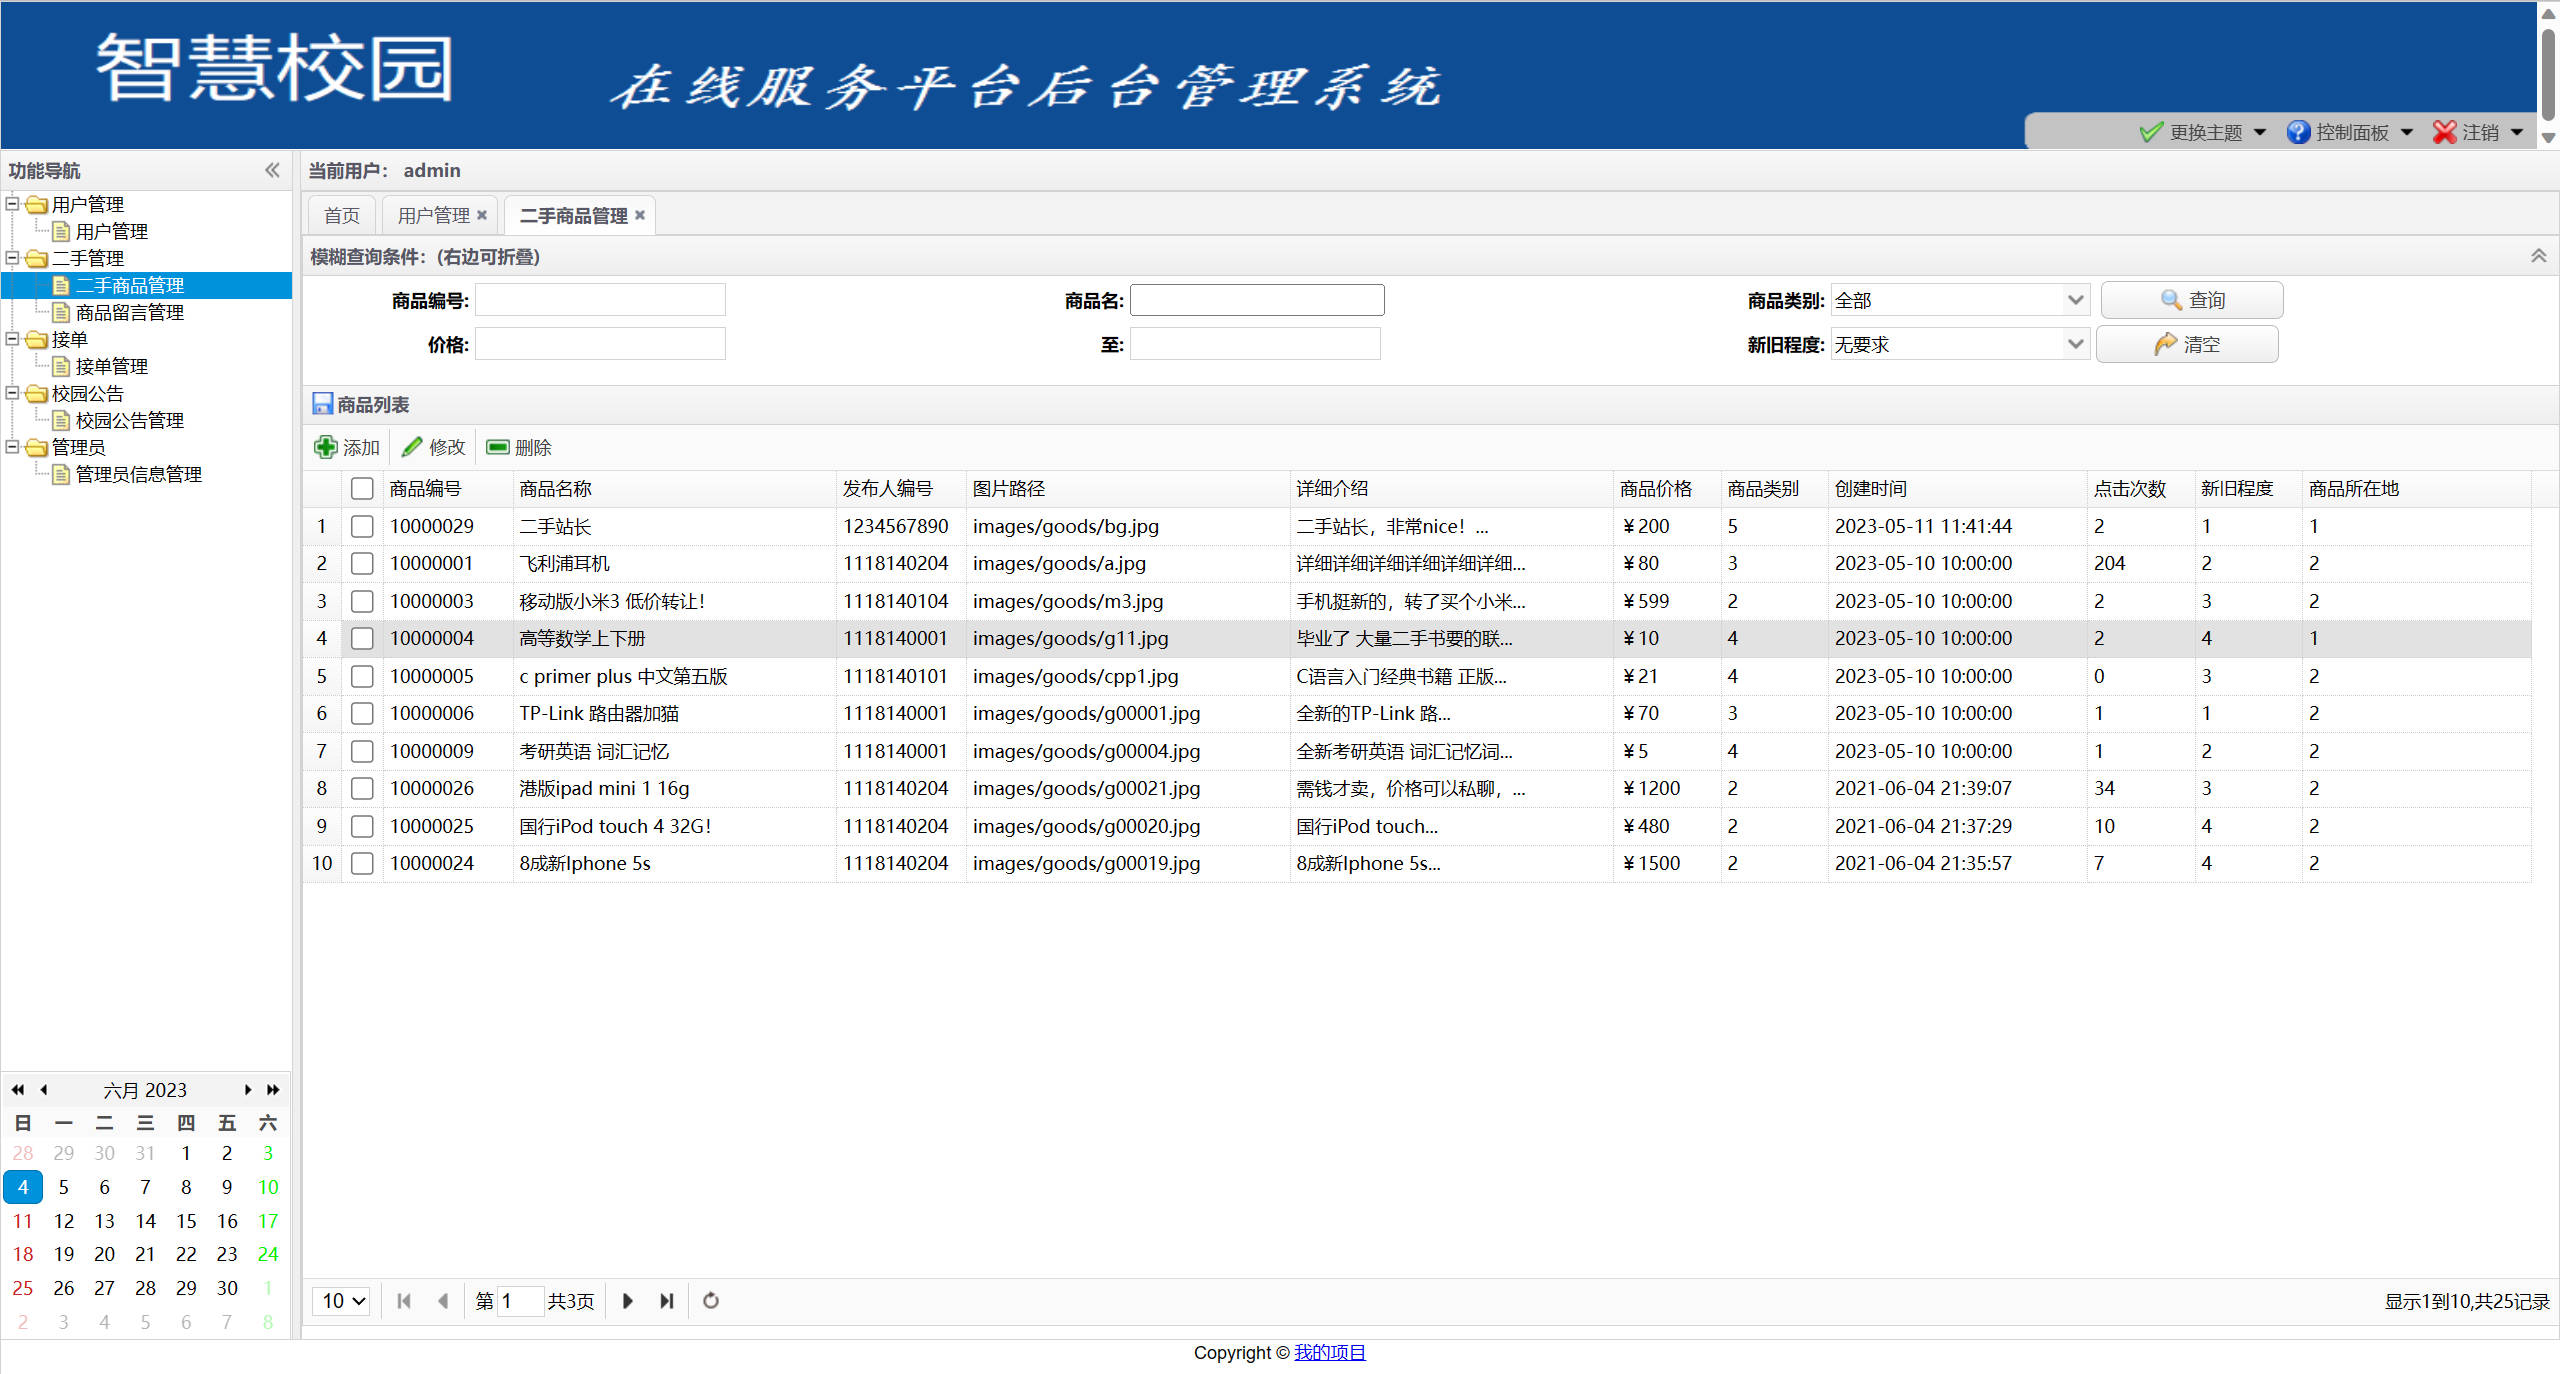Click the 添加 (Add) icon to create product
This screenshot has width=2560, height=1374.
326,447
